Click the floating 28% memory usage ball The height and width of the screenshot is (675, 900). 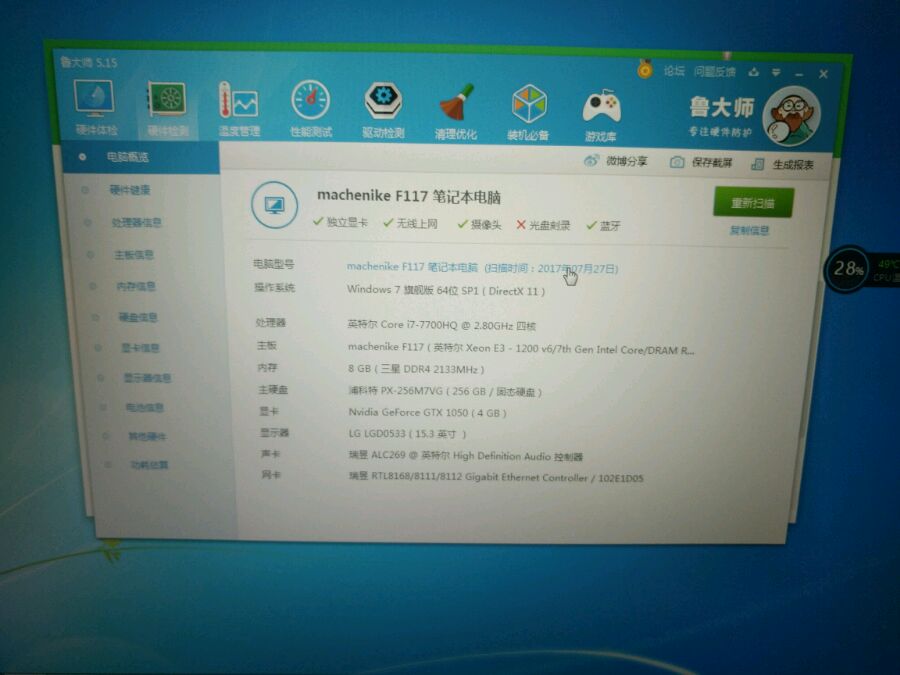pos(847,268)
